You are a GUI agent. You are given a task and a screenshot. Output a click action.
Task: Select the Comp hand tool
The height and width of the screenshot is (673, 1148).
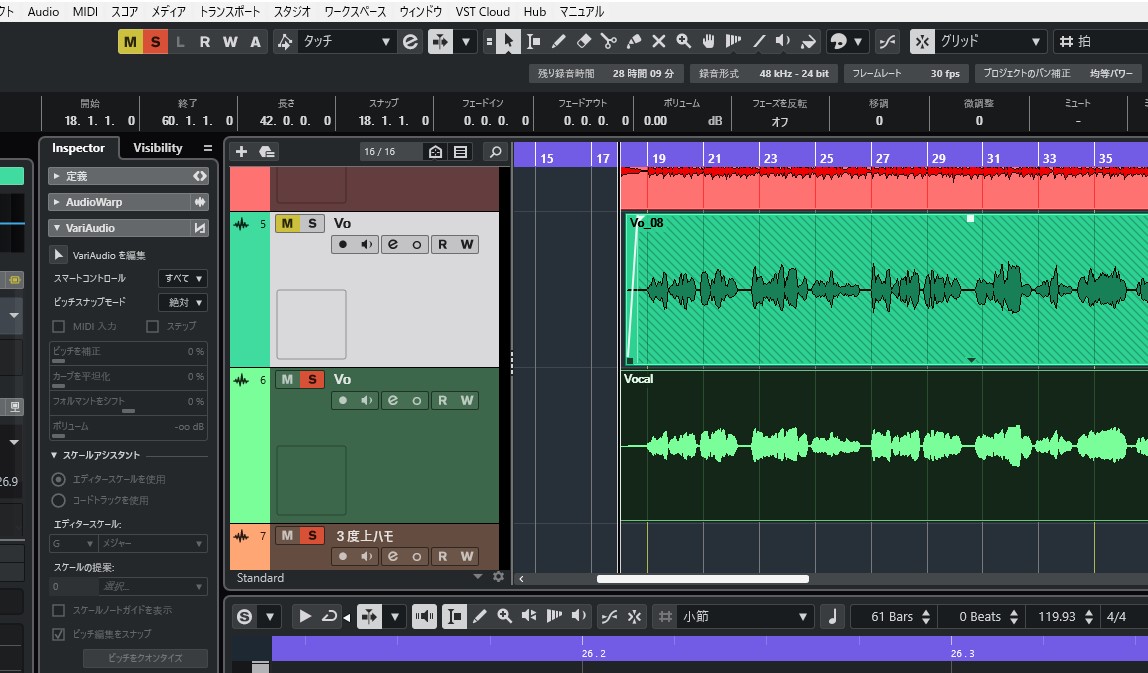[708, 42]
